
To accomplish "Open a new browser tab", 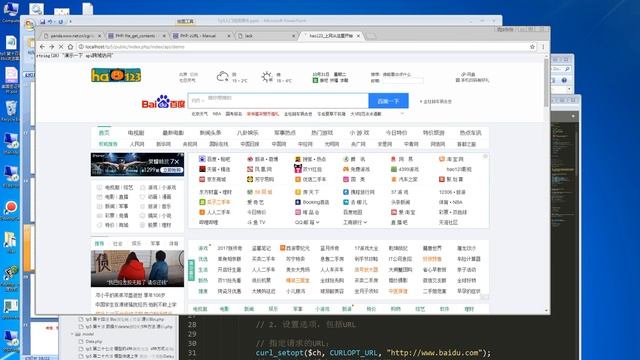I will point(371,36).
